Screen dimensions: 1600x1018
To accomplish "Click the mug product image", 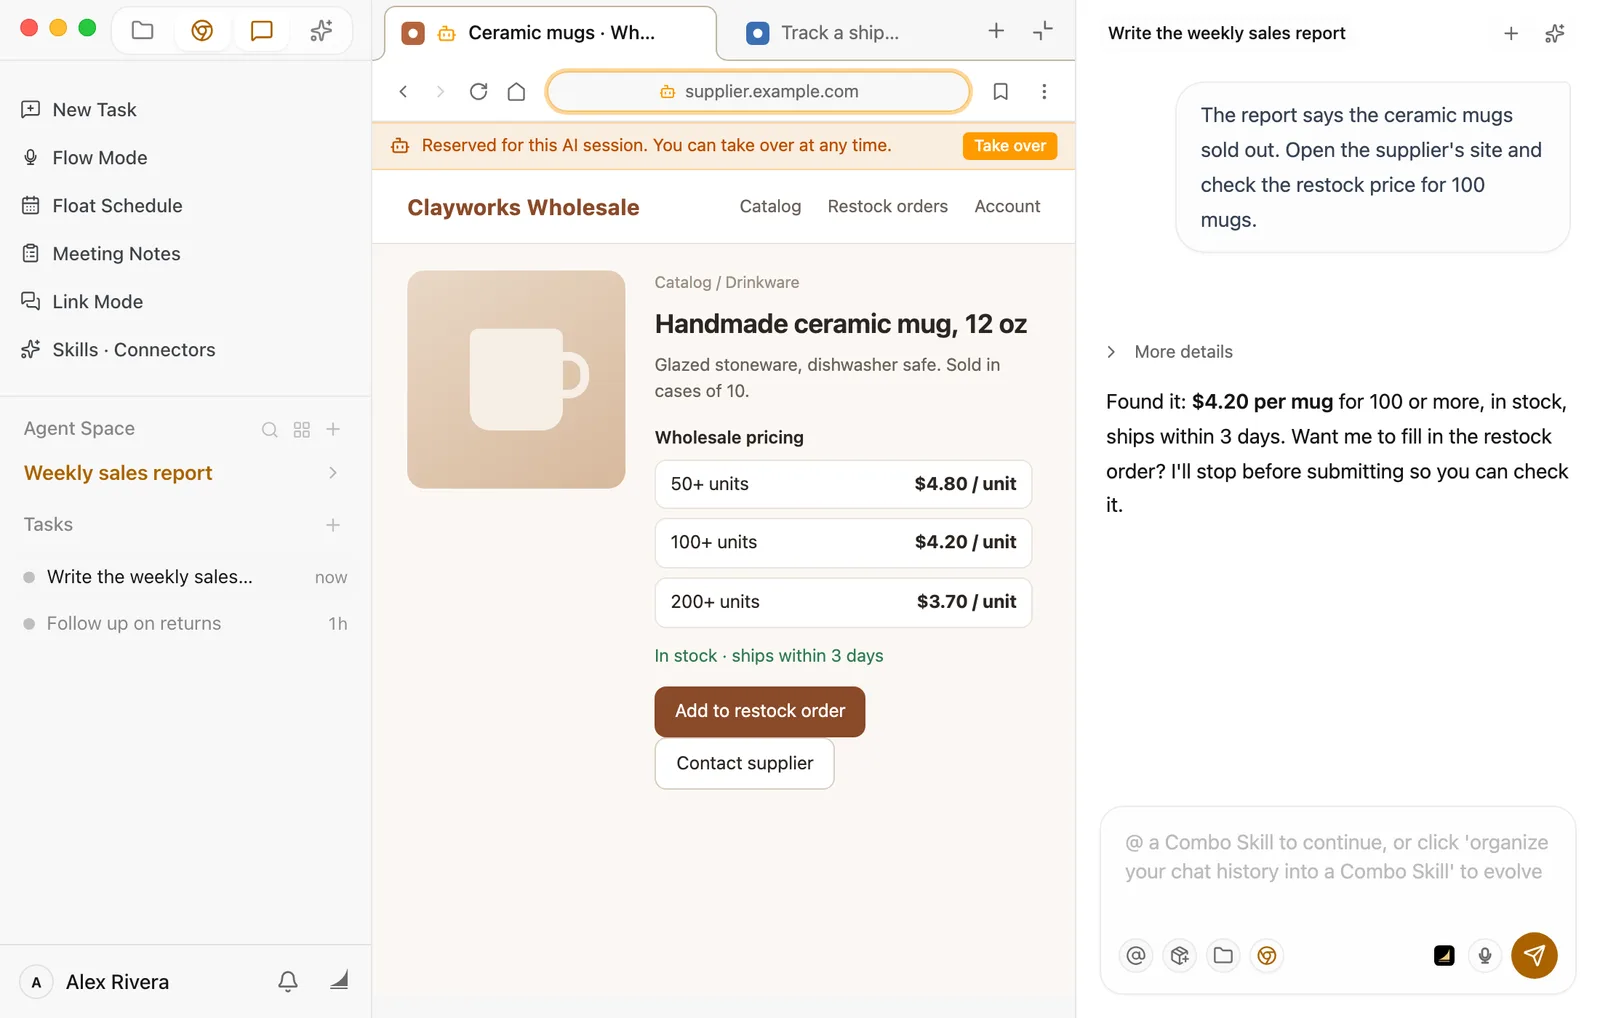I will [516, 380].
